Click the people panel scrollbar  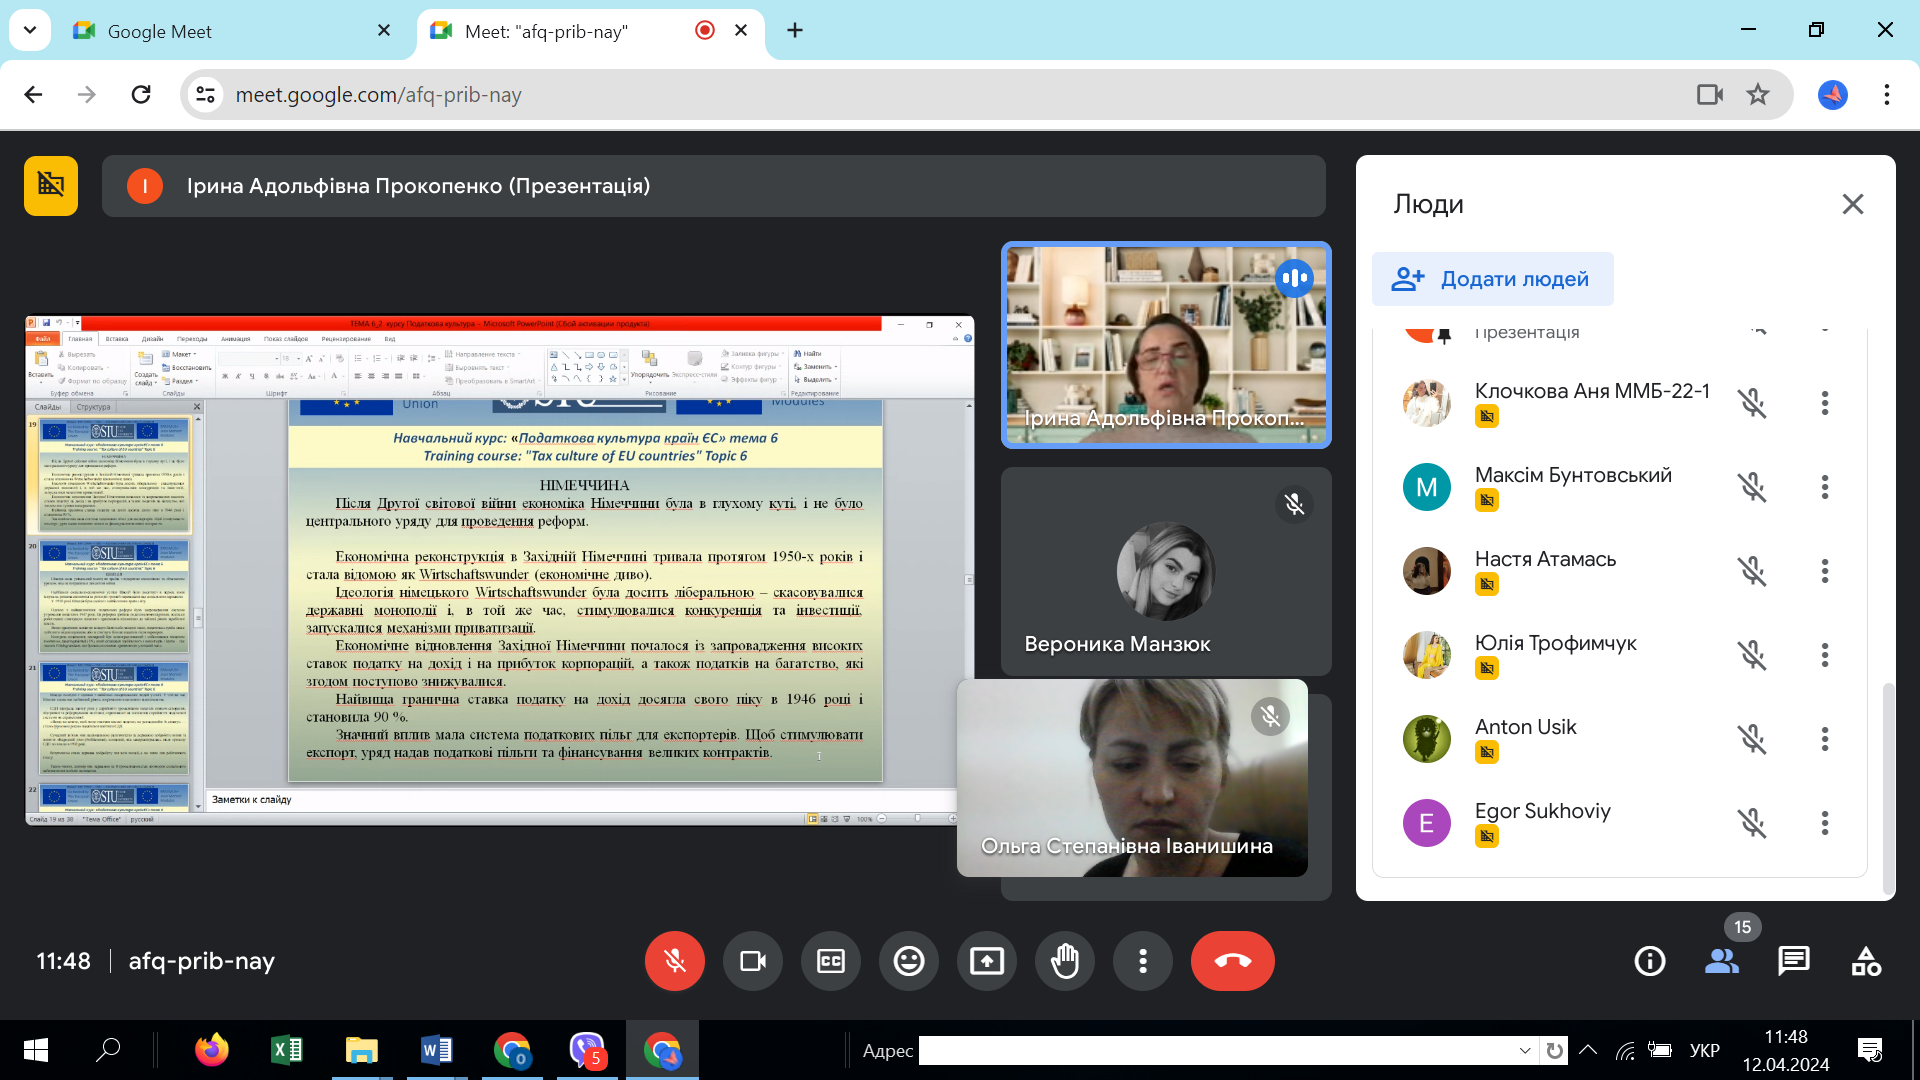pyautogui.click(x=1888, y=788)
